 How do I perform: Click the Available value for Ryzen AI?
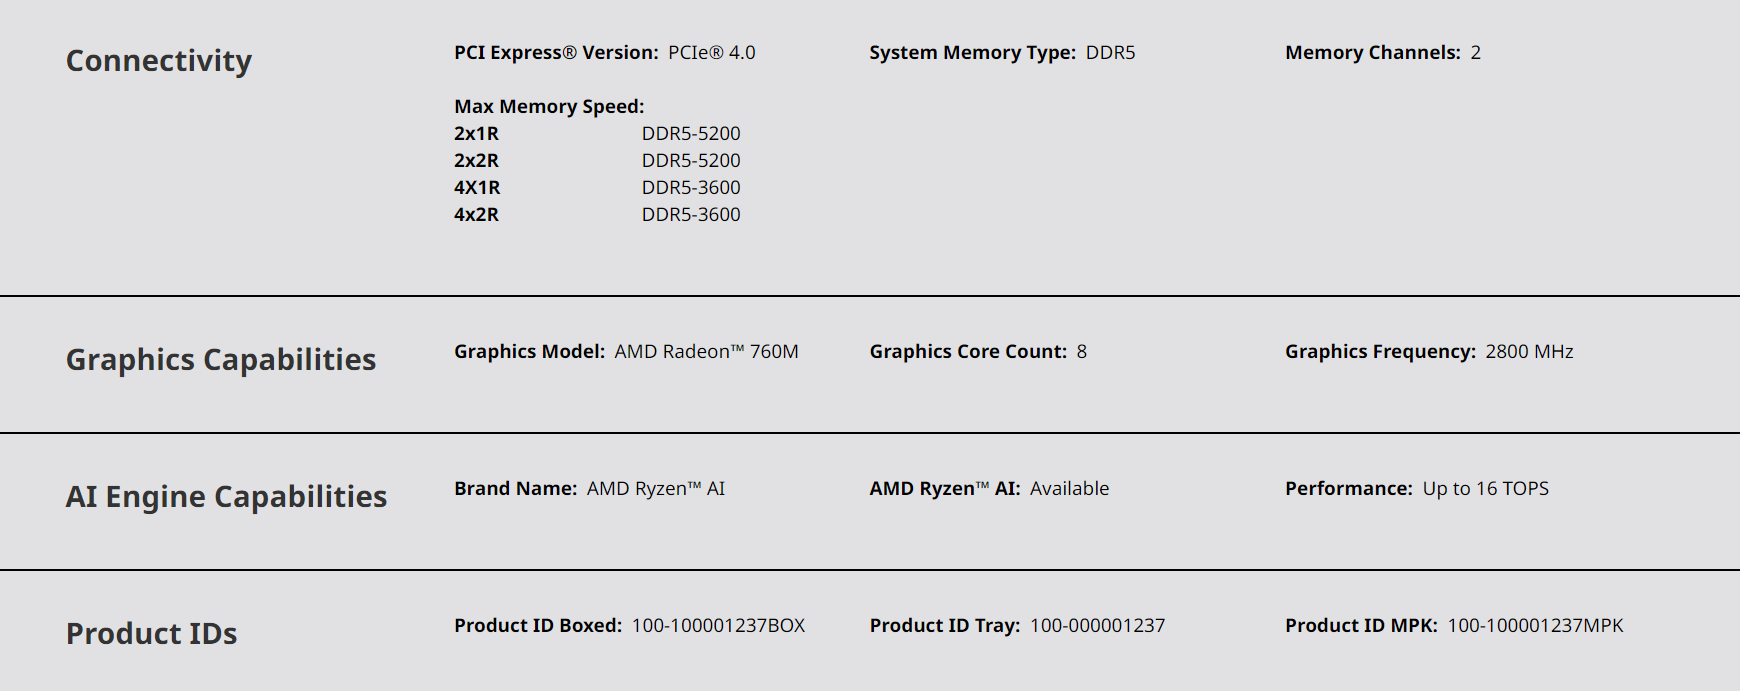pyautogui.click(x=1069, y=489)
